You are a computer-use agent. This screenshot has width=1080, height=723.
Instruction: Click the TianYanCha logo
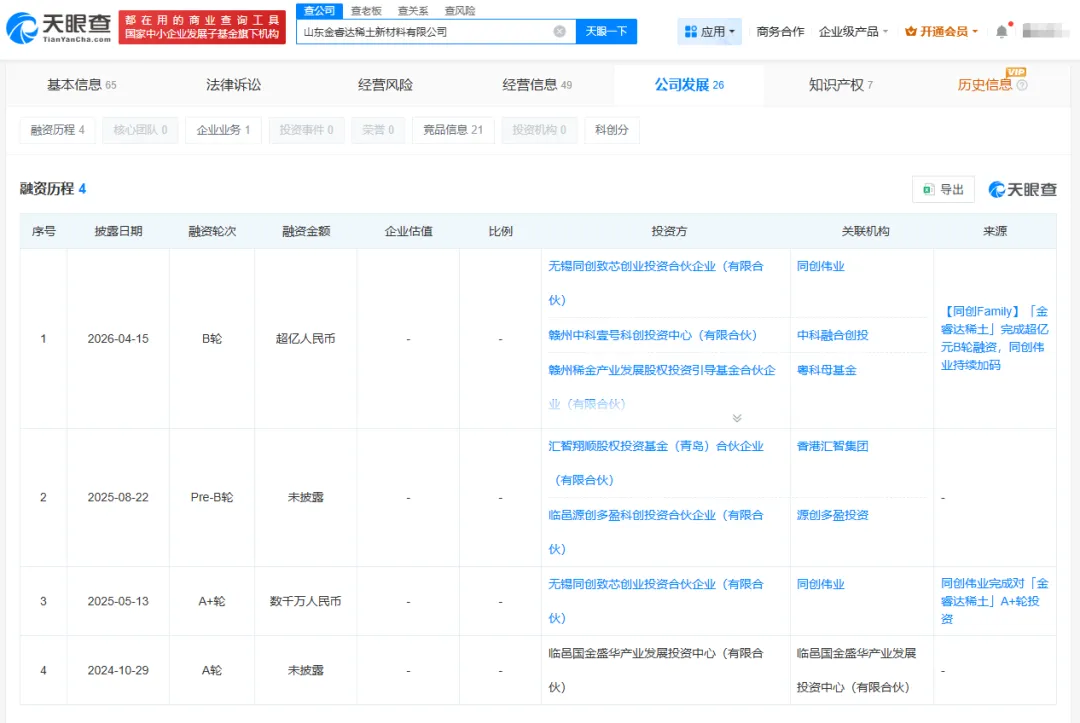pos(58,28)
